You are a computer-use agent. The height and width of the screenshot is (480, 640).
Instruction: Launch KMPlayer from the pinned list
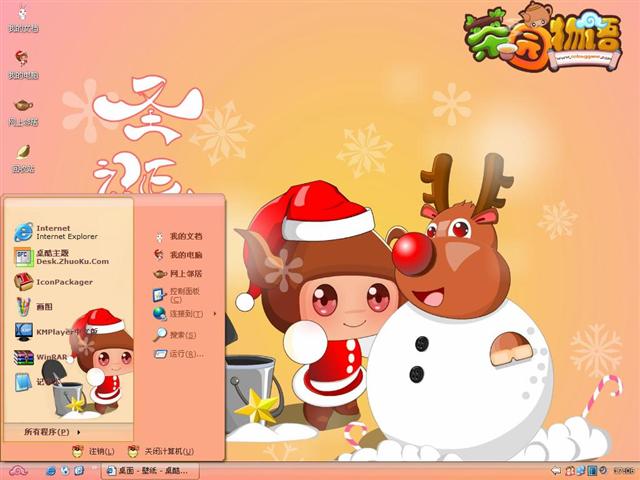tap(56, 332)
